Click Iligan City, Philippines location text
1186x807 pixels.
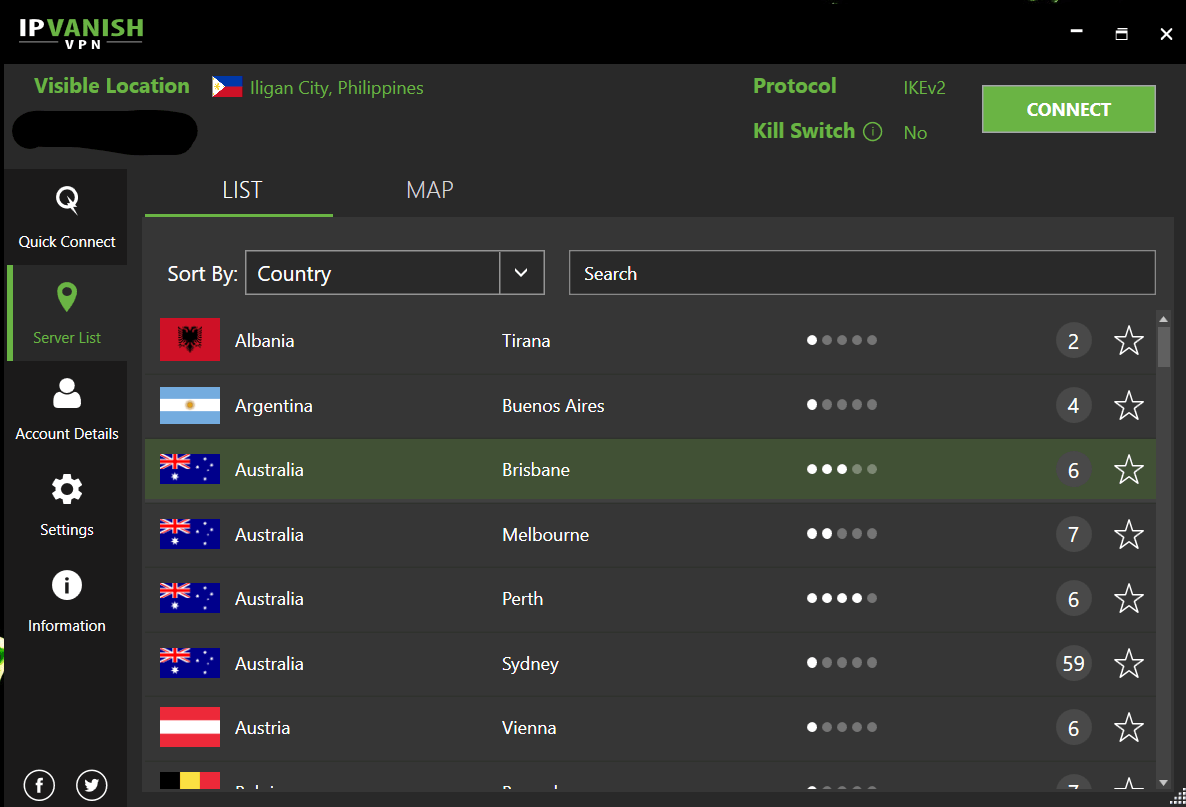(x=337, y=88)
